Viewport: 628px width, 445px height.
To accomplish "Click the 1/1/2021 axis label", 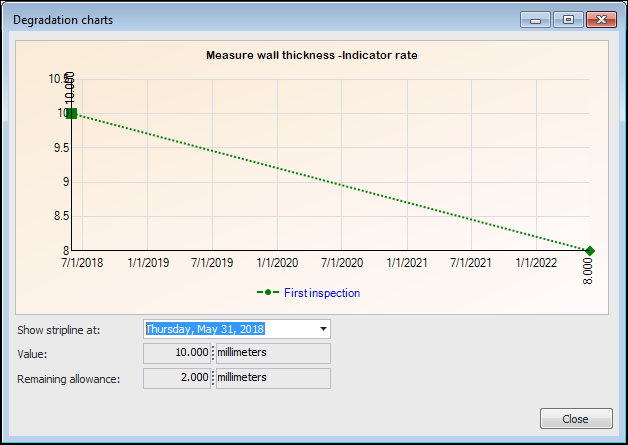I will pos(407,263).
